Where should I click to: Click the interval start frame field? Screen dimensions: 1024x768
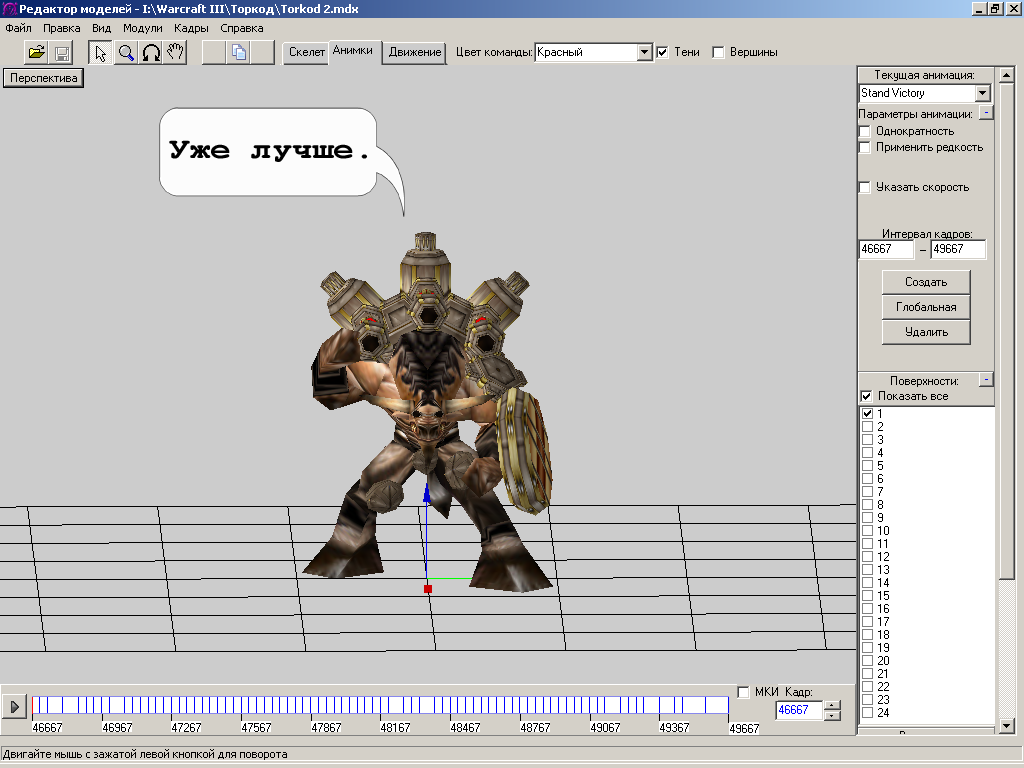(886, 250)
